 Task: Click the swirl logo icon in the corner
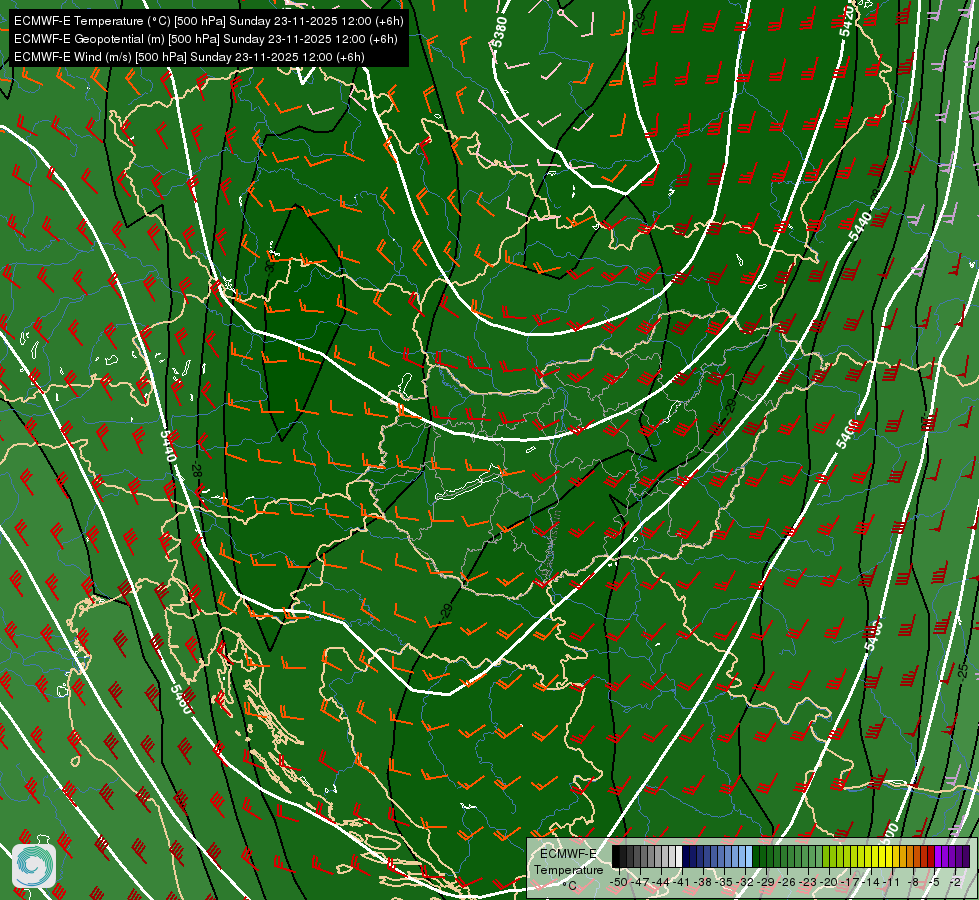(x=34, y=866)
